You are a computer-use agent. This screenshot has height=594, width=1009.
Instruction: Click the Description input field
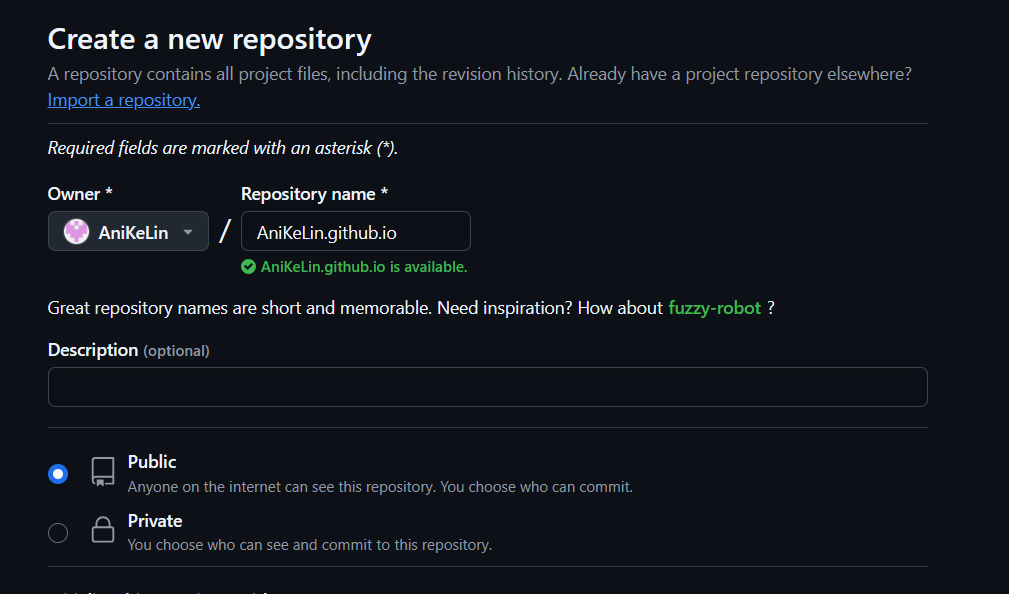click(487, 386)
